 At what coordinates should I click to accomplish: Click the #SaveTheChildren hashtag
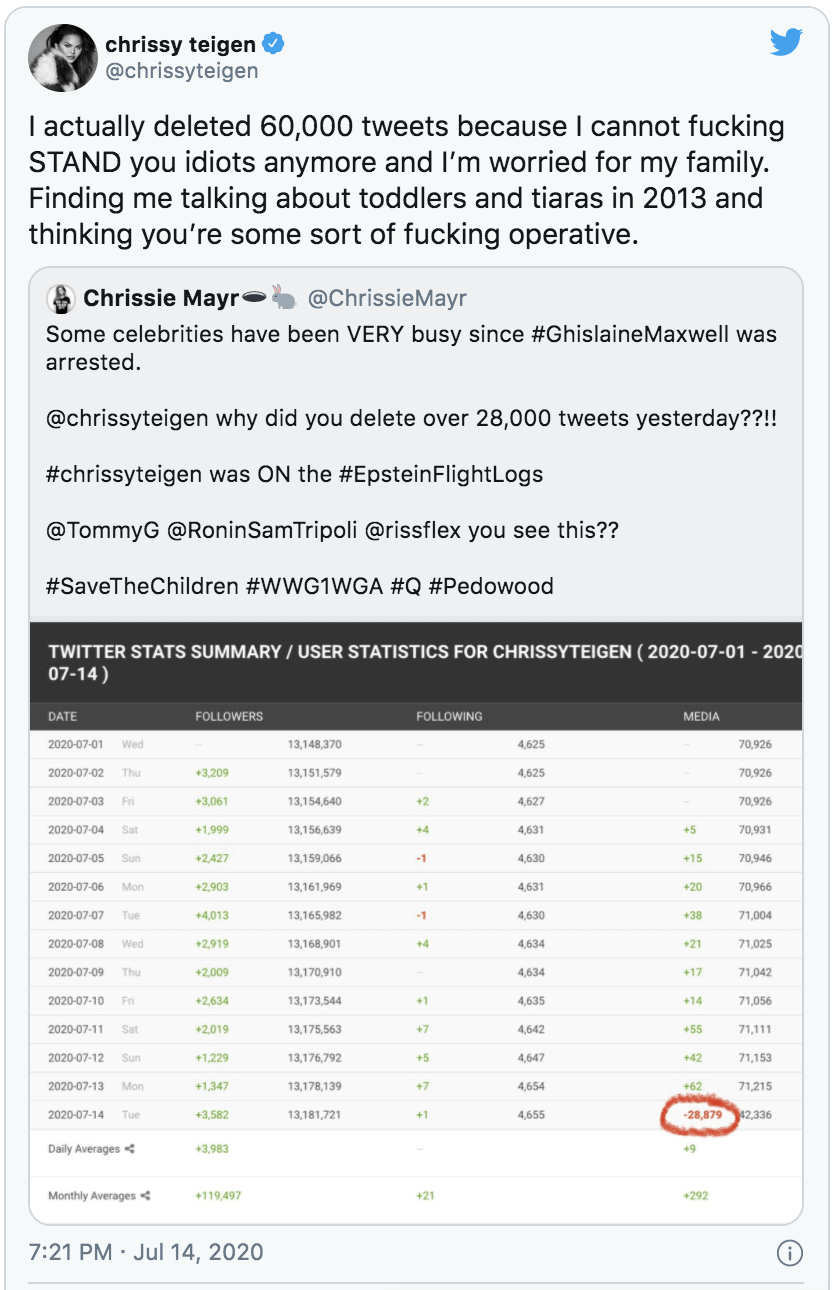(x=141, y=586)
